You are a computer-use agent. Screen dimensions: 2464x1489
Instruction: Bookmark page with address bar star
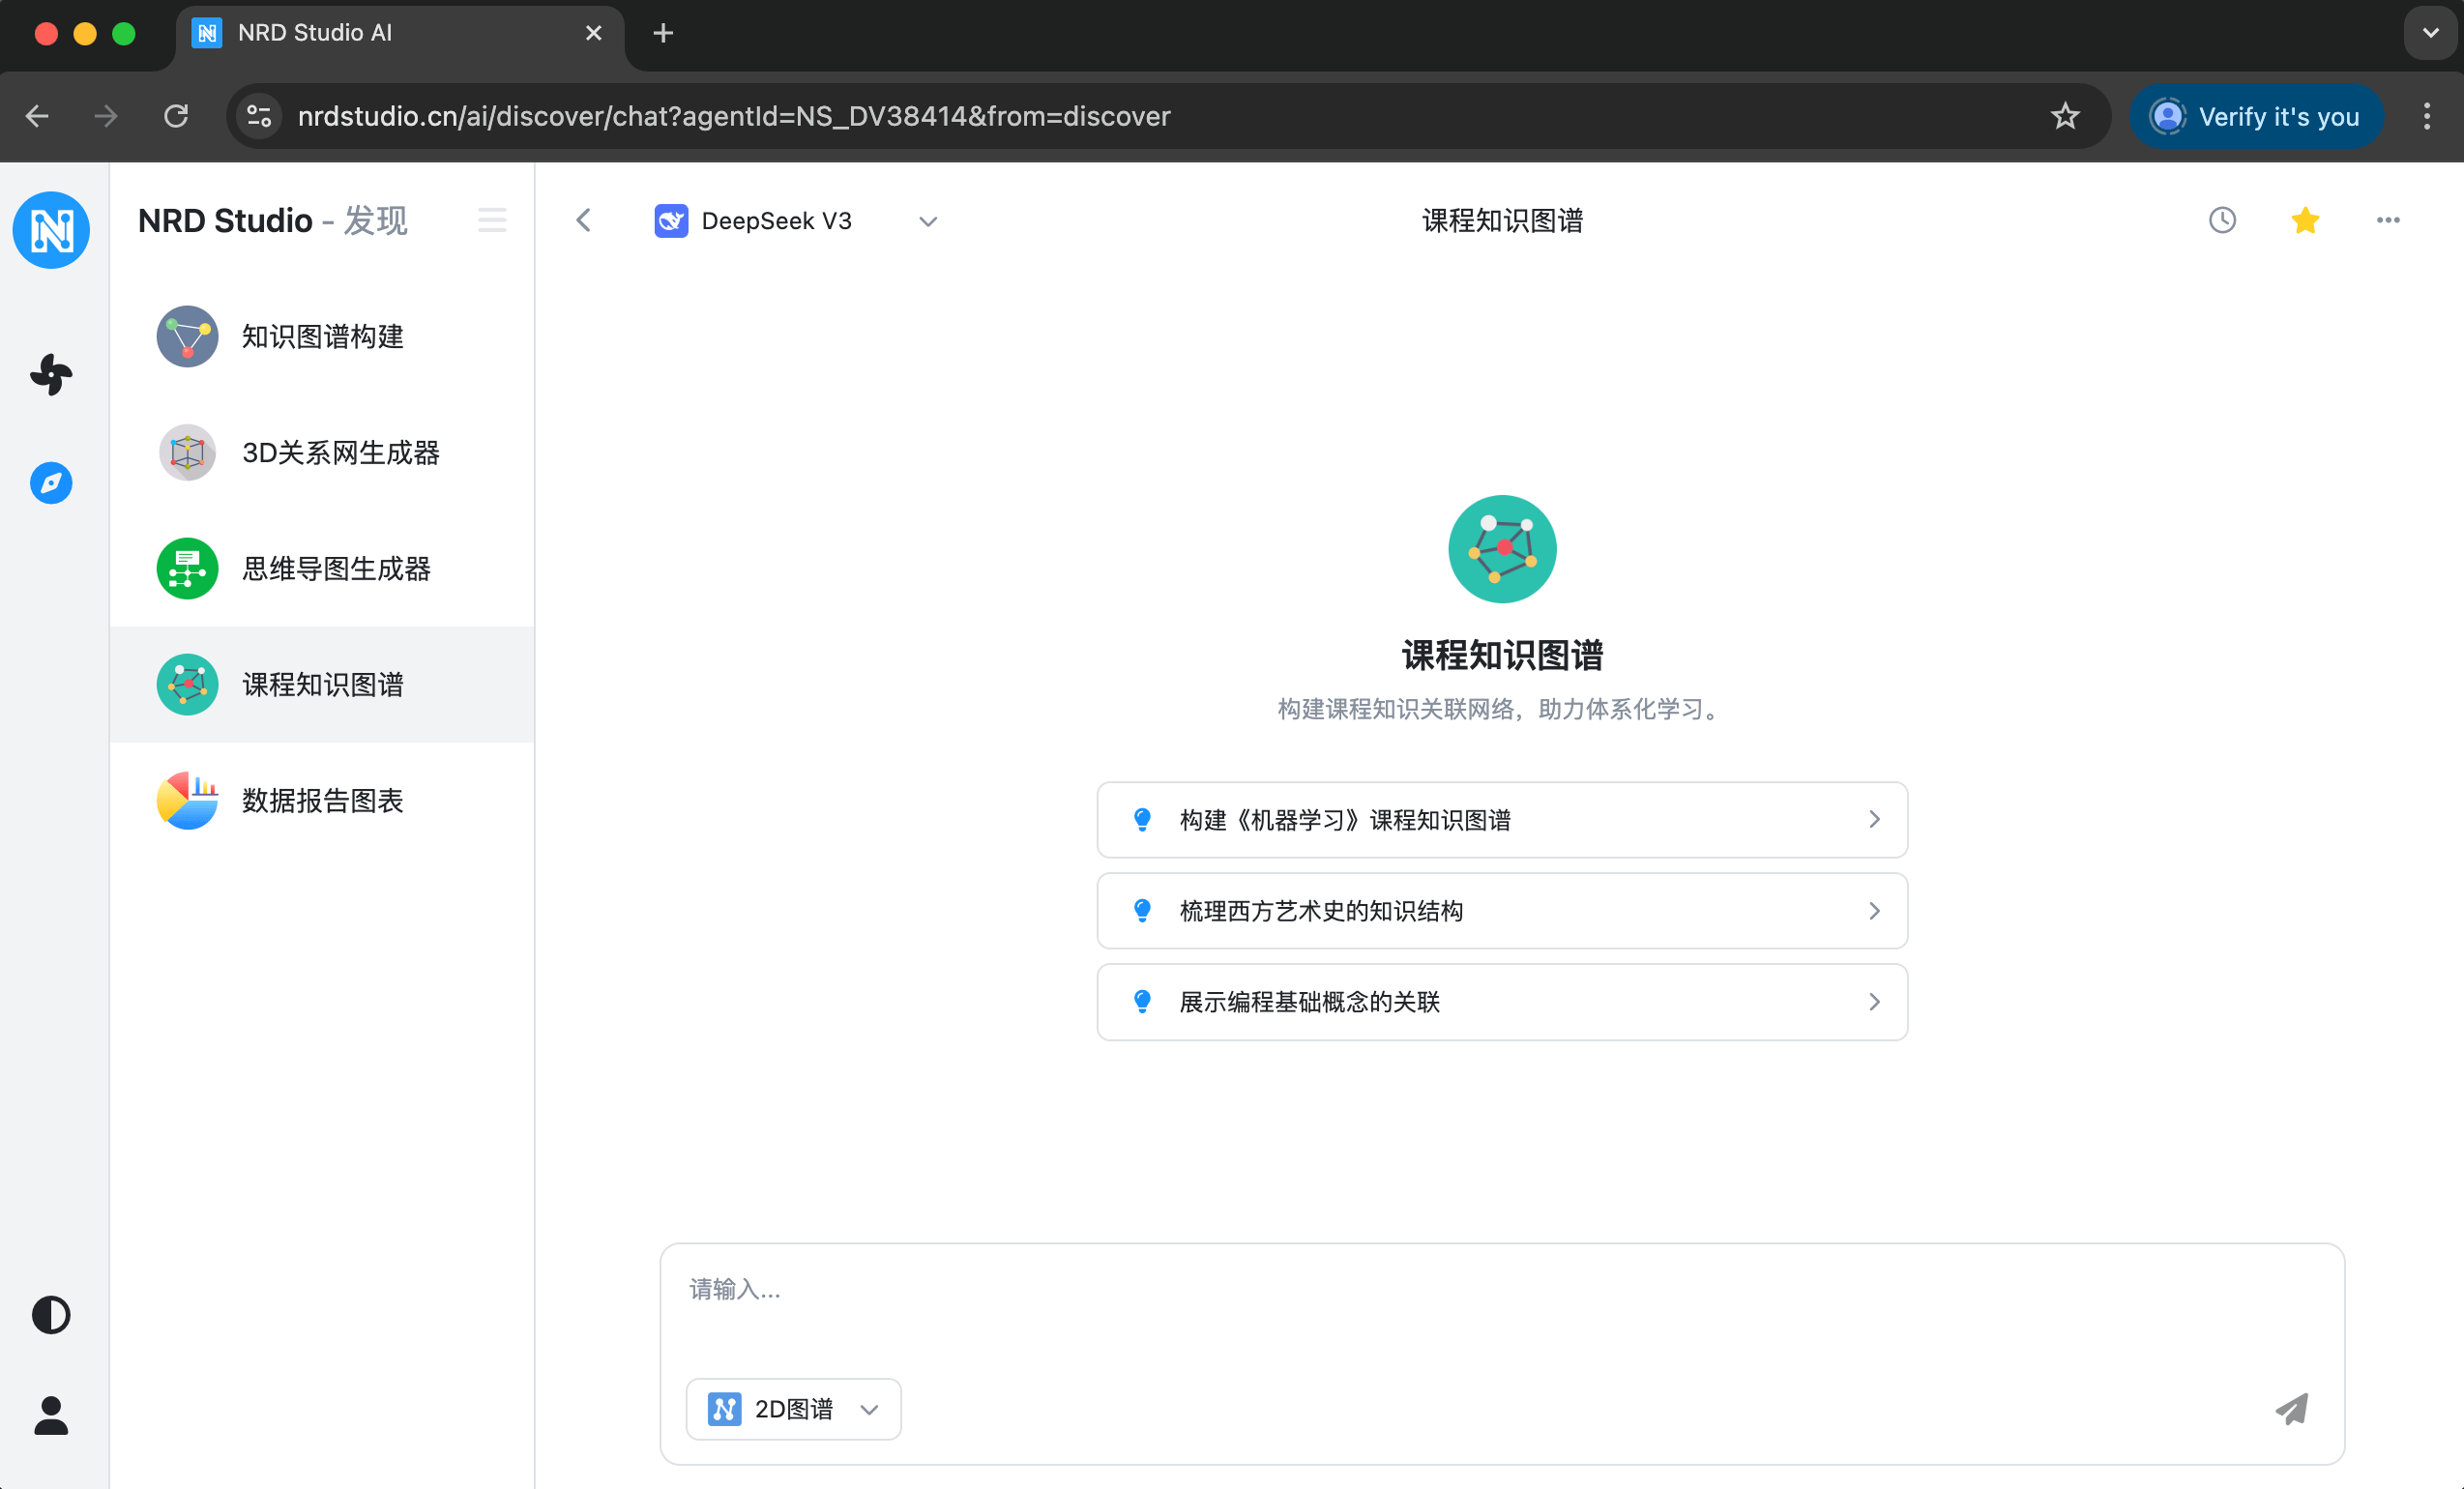click(x=2065, y=116)
